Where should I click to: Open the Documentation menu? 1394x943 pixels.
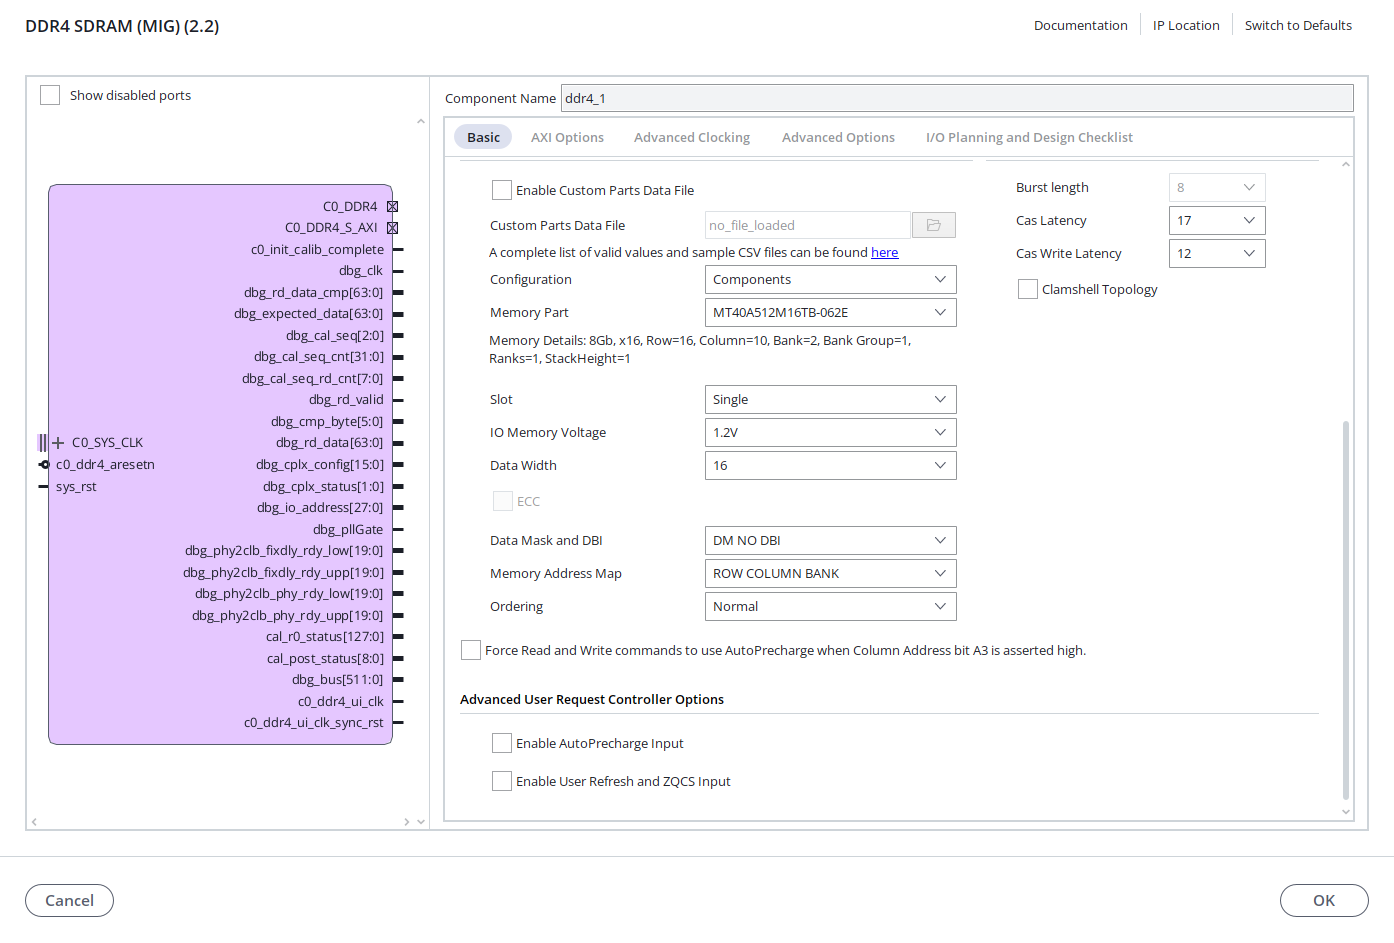point(1080,25)
